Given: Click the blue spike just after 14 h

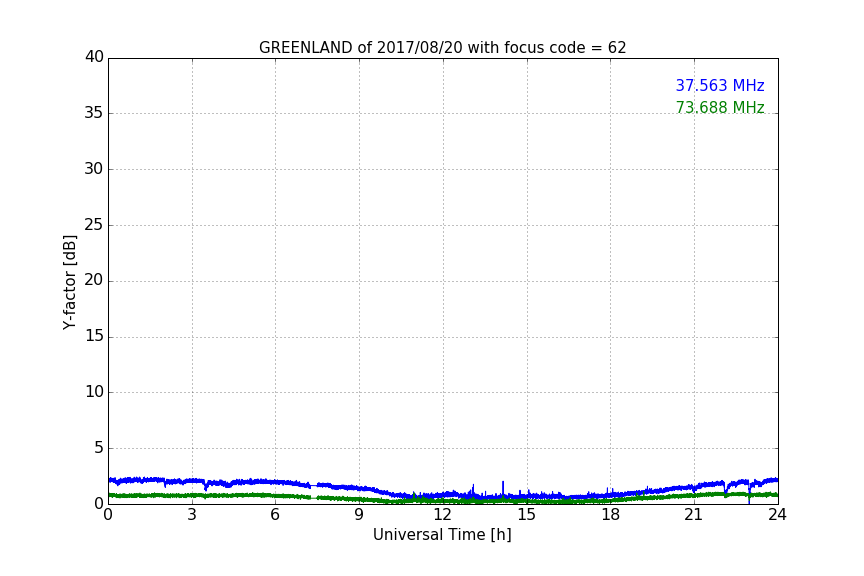Looking at the screenshot, I should click(x=503, y=488).
